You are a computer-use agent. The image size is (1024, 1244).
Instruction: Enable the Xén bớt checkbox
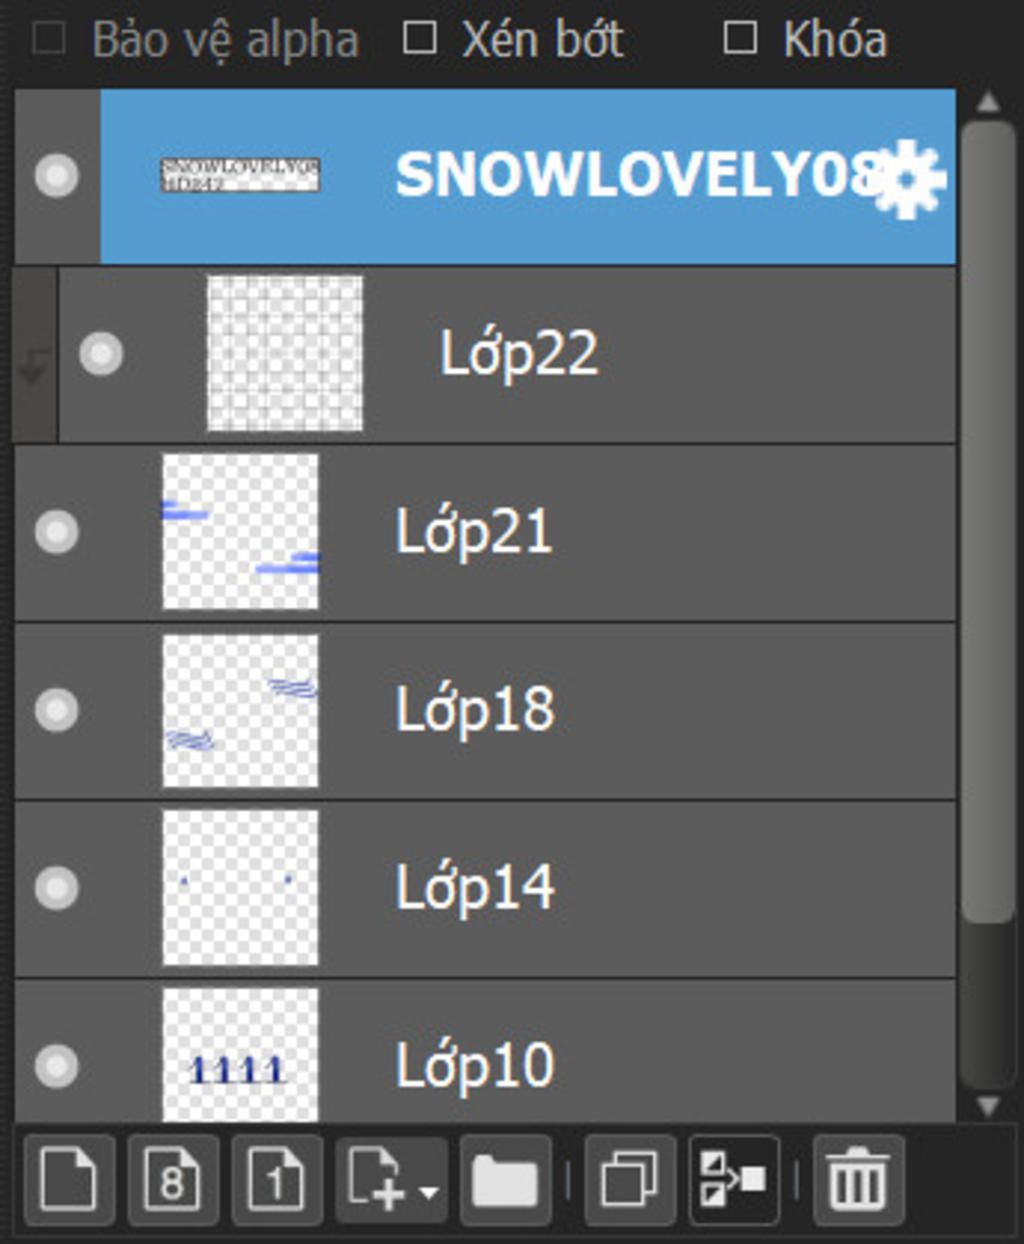pos(419,39)
